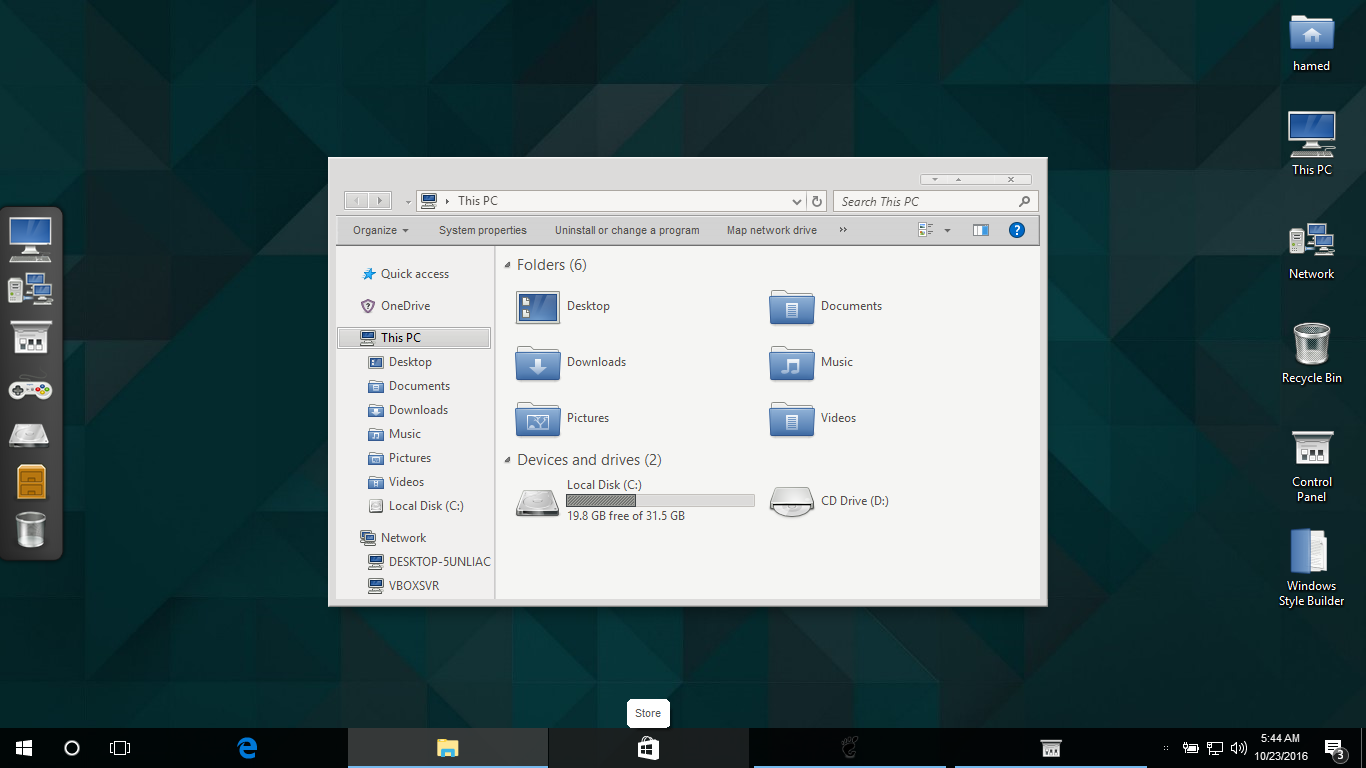1366x768 pixels.
Task: Open the CD Drive (D:) icon
Action: (x=791, y=501)
